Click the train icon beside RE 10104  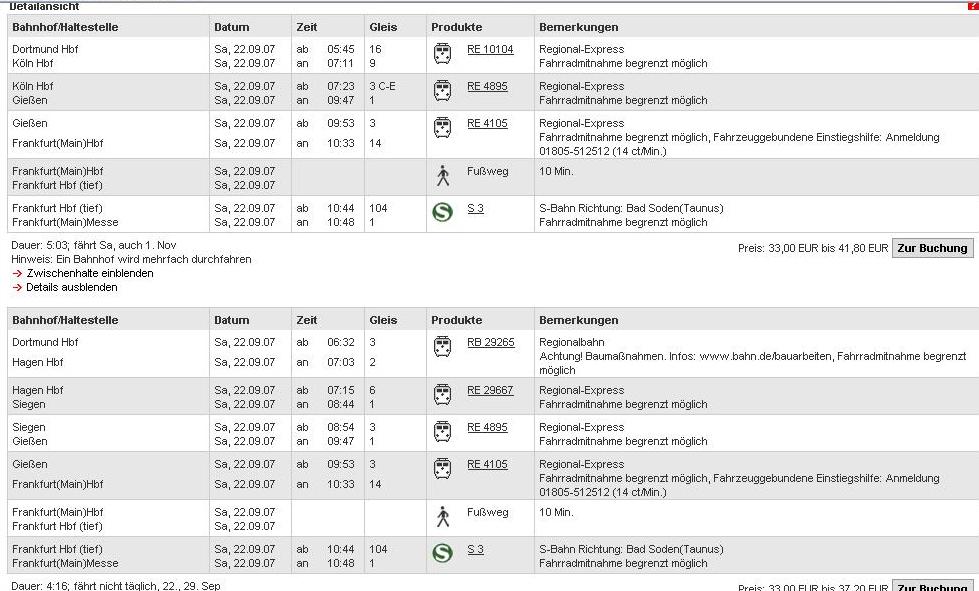pos(442,53)
